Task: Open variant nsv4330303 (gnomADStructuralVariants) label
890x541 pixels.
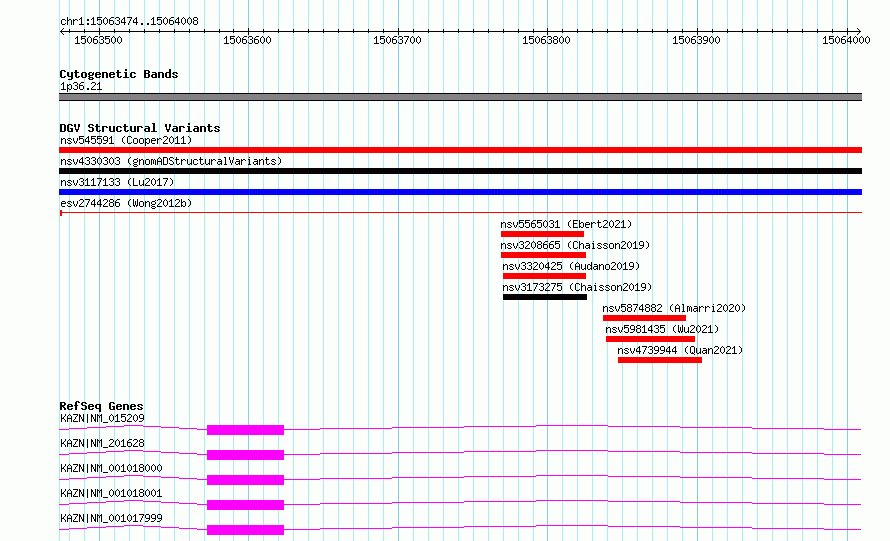Action: click(171, 161)
